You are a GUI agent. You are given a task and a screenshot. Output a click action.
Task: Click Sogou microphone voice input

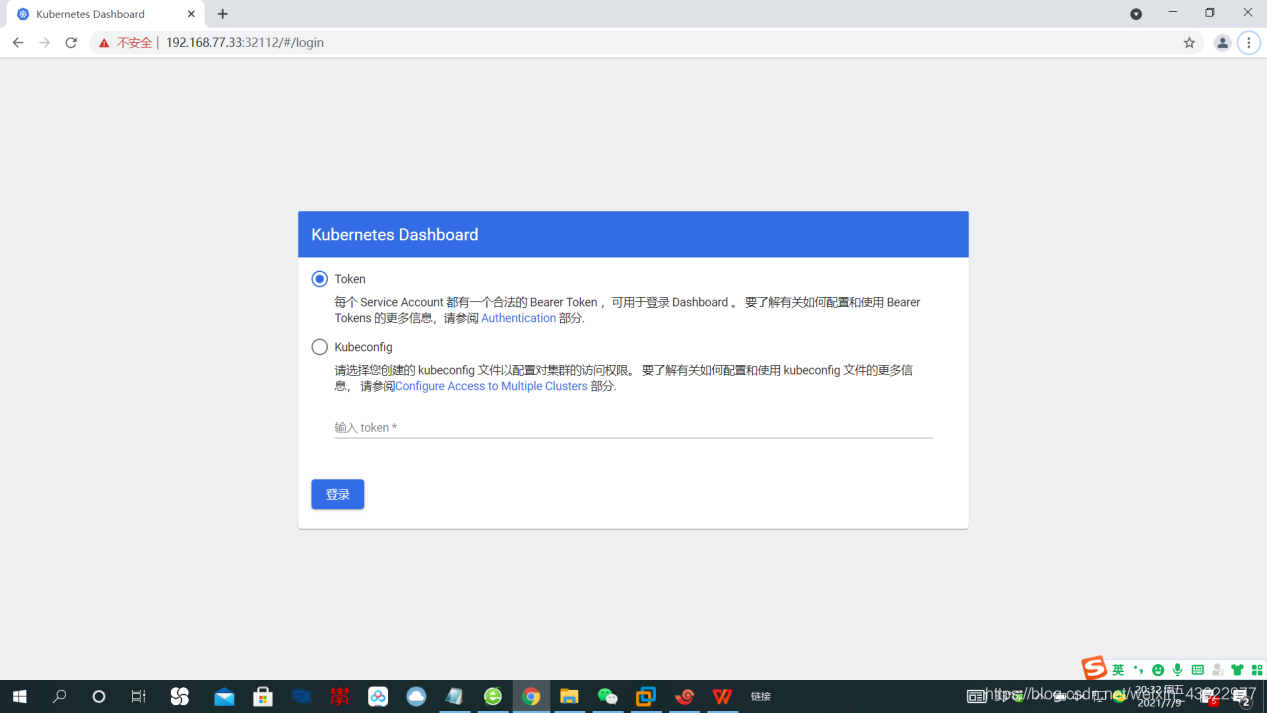click(x=1178, y=670)
